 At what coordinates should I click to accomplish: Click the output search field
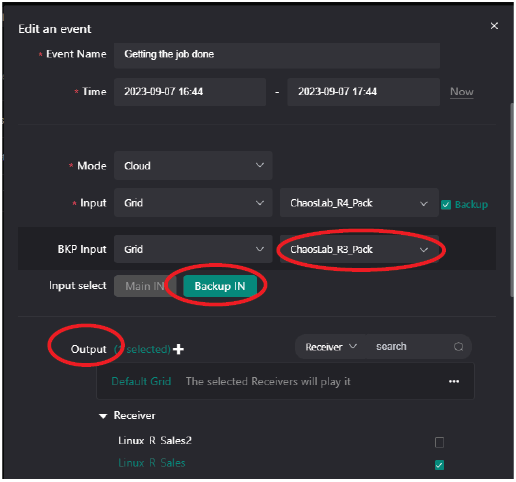tap(412, 347)
